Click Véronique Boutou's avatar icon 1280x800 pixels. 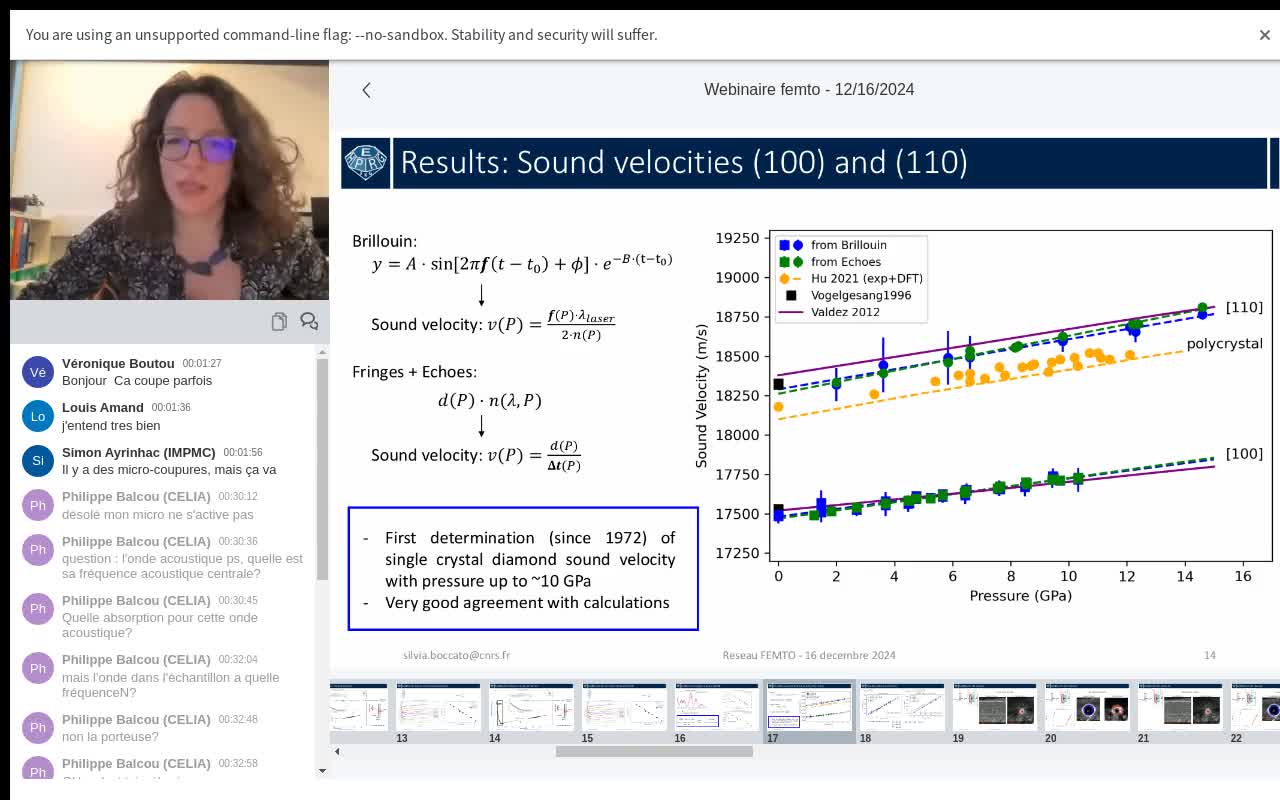[38, 372]
